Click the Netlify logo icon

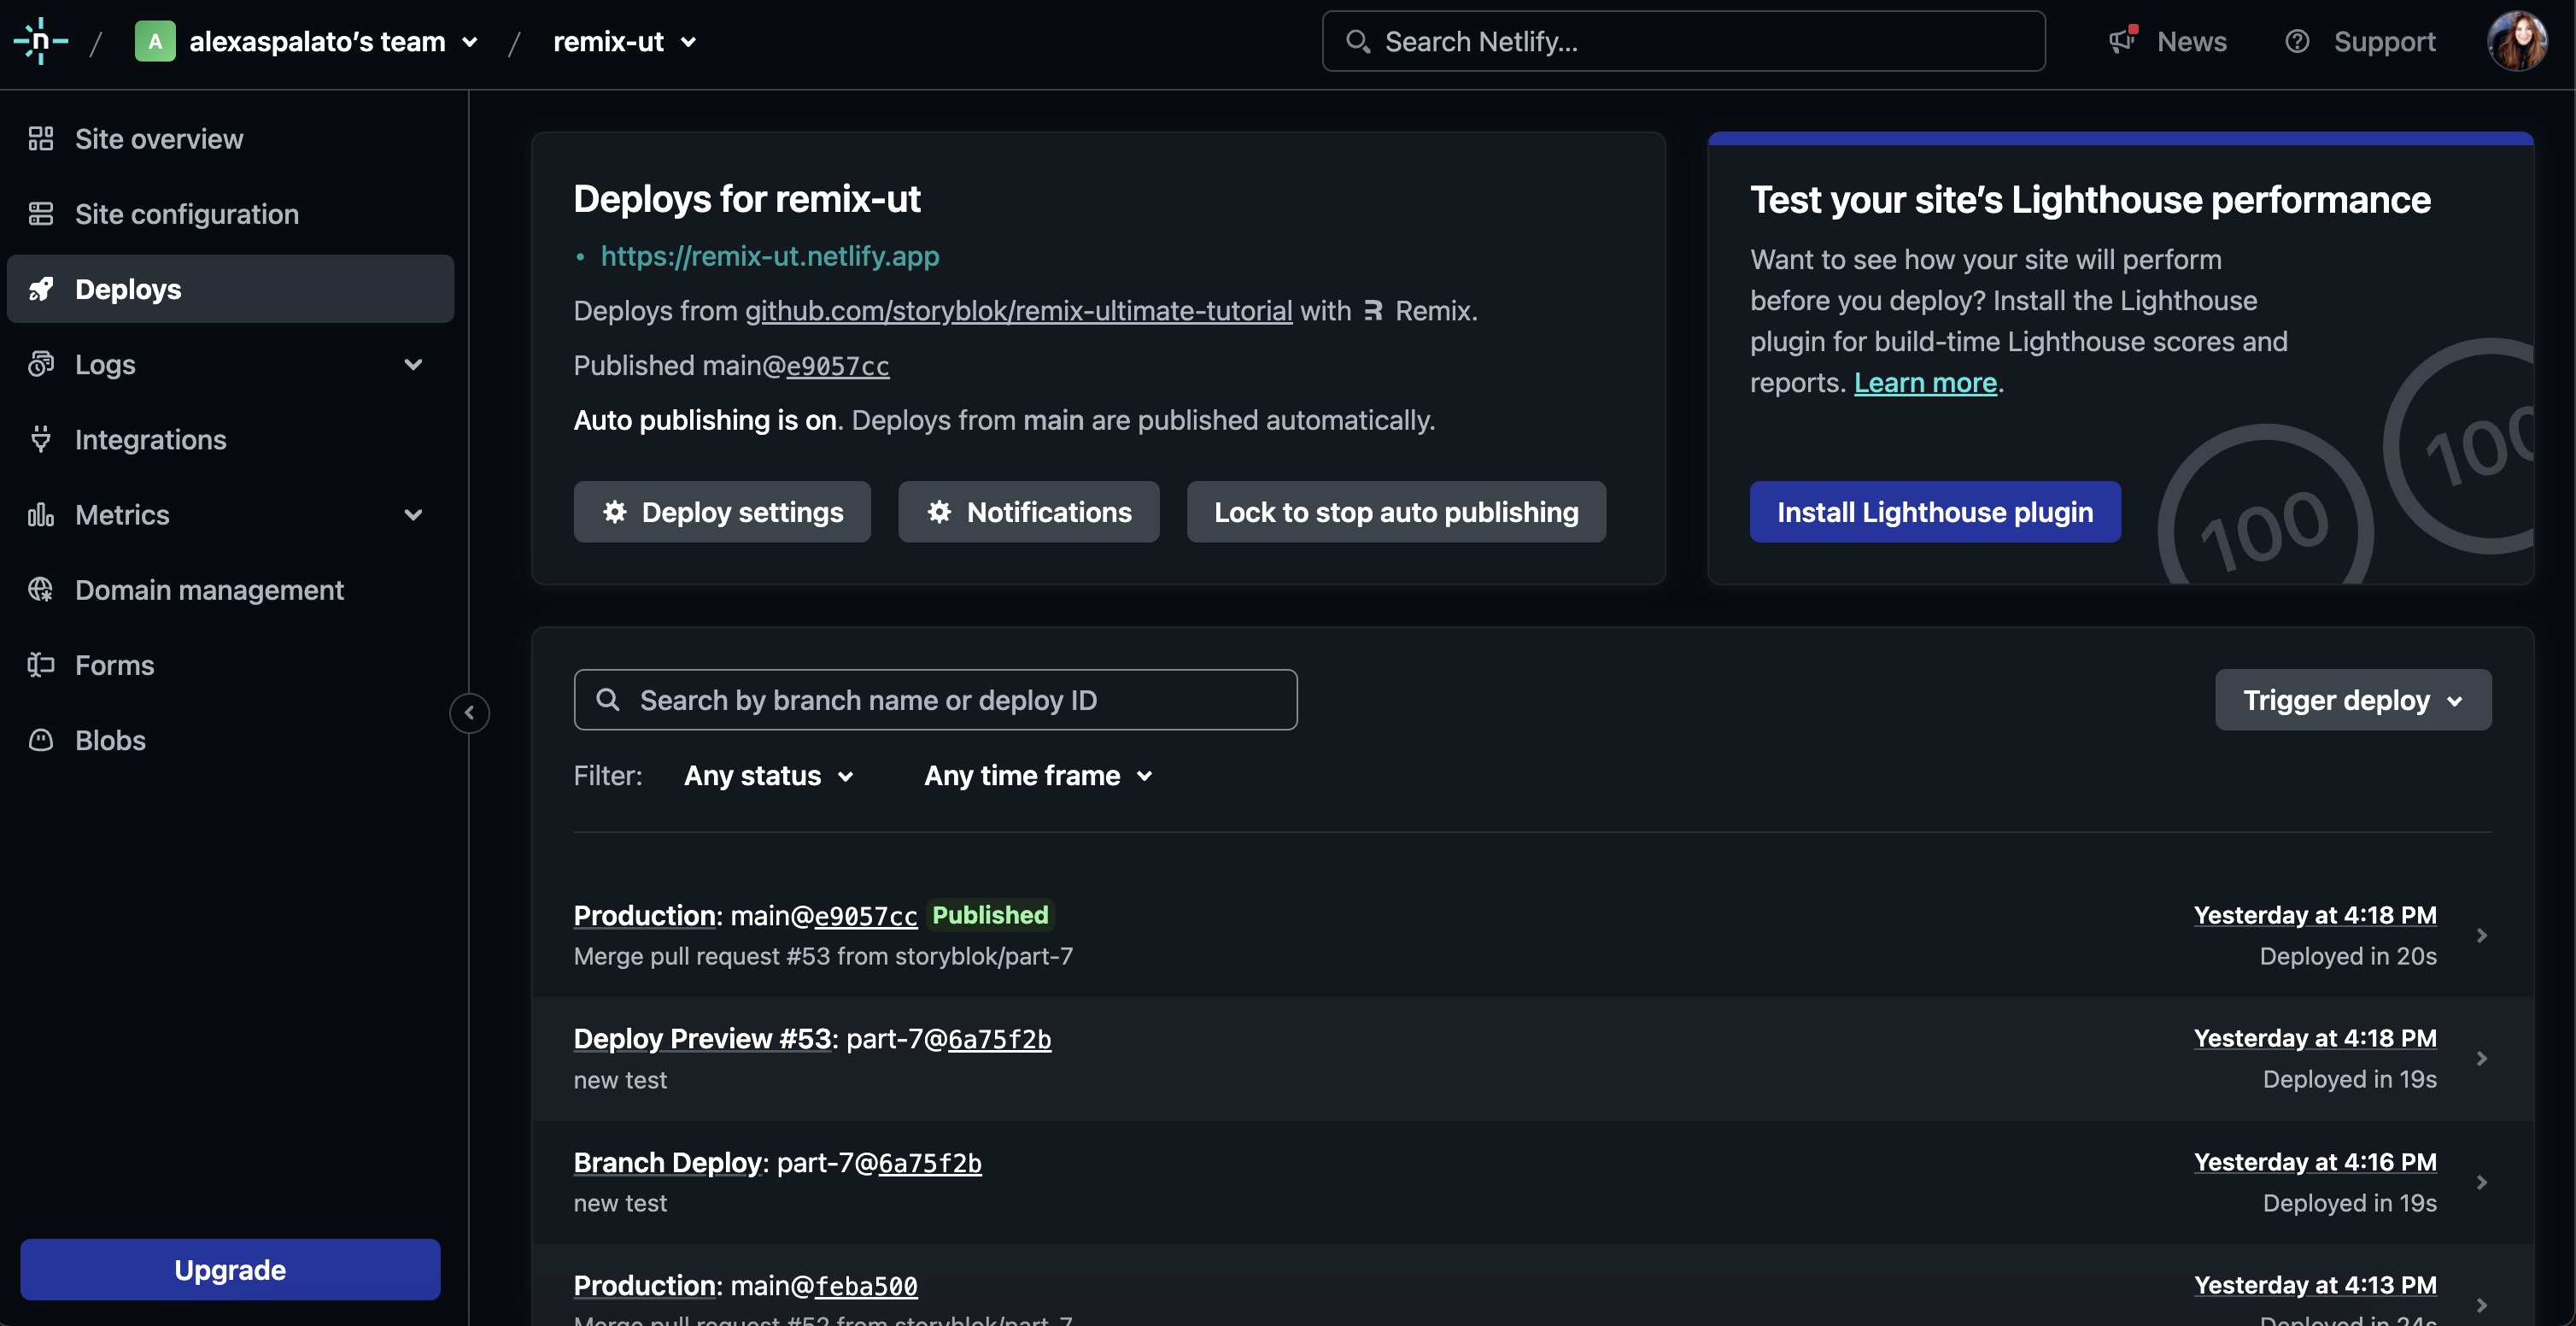tap(41, 41)
